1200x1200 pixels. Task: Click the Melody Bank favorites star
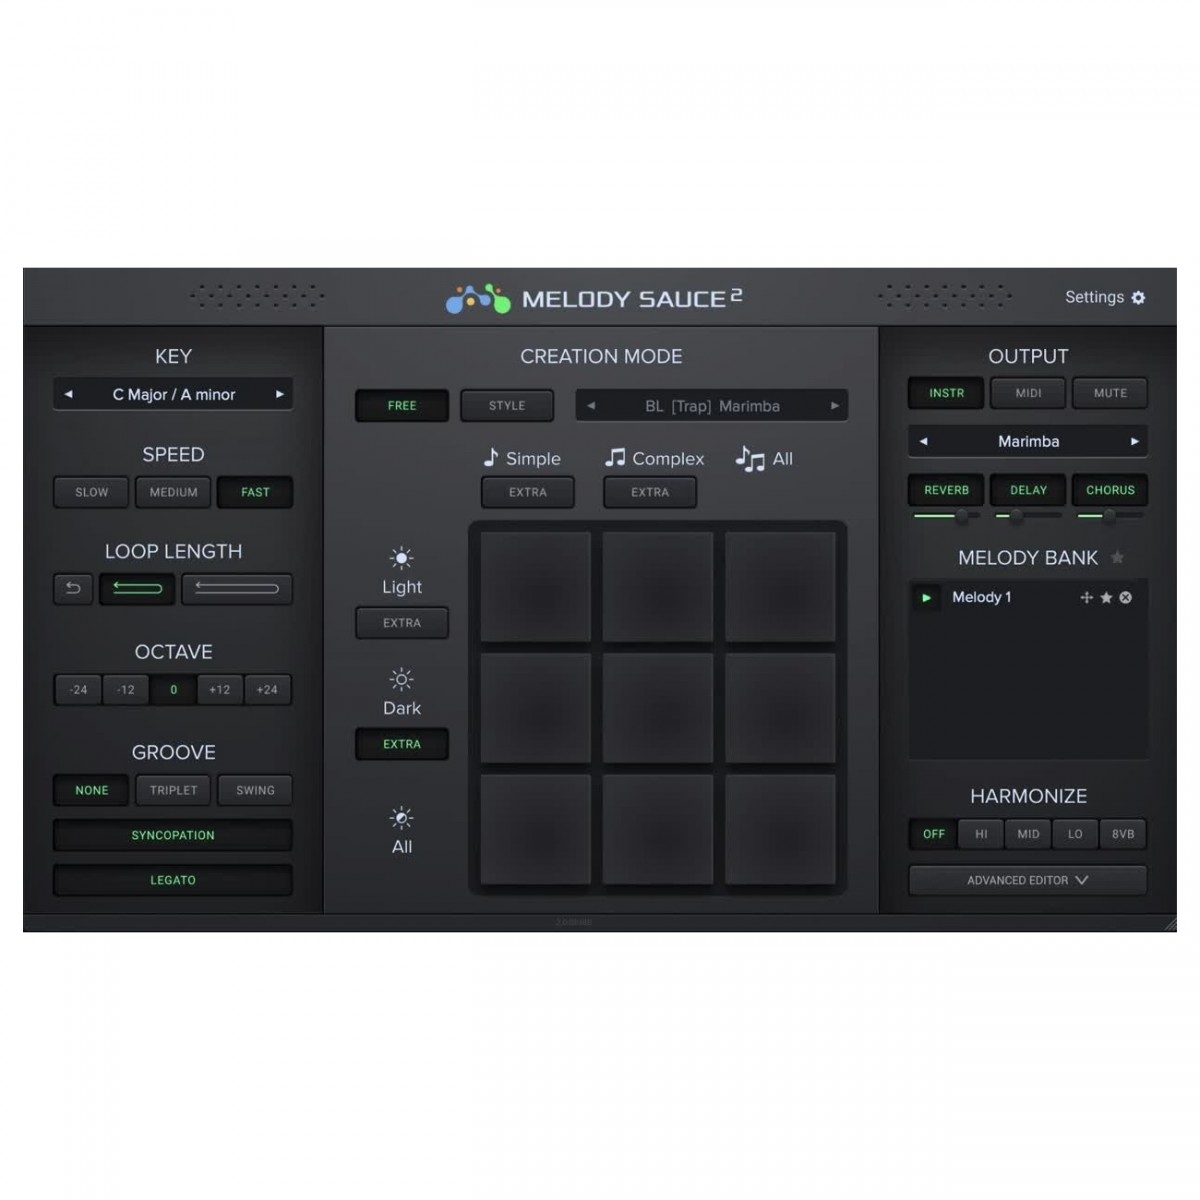click(x=1118, y=558)
